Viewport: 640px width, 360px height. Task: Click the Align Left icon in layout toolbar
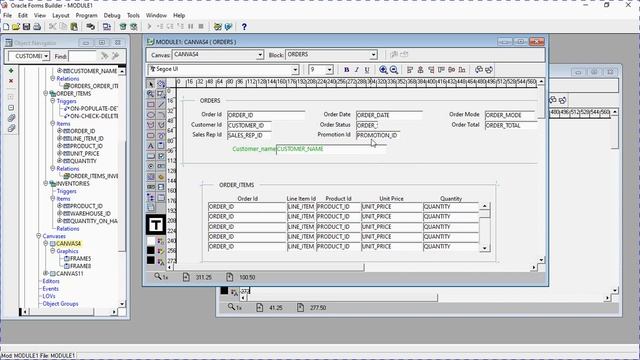410,70
